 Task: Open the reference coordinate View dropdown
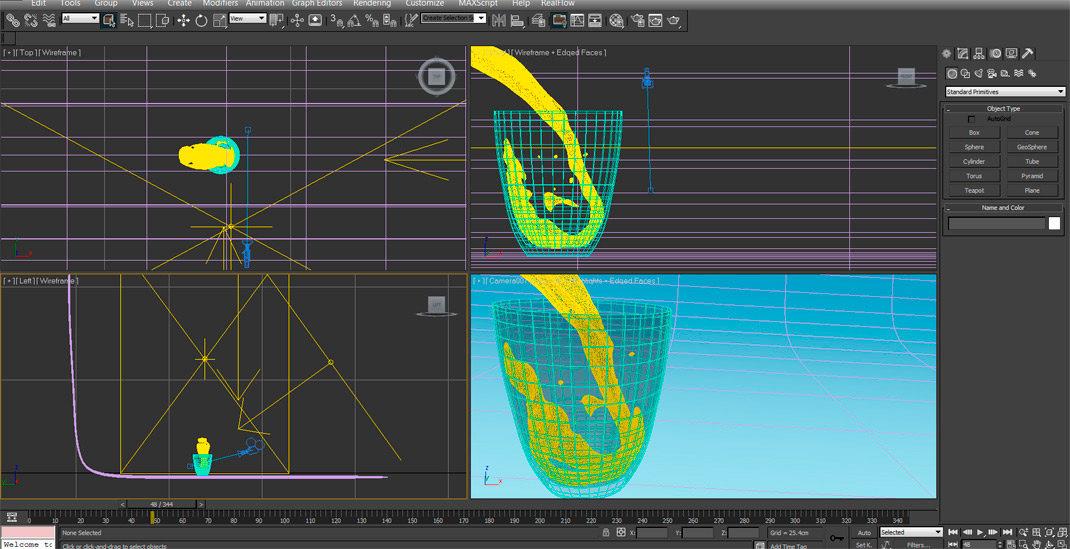pos(247,18)
